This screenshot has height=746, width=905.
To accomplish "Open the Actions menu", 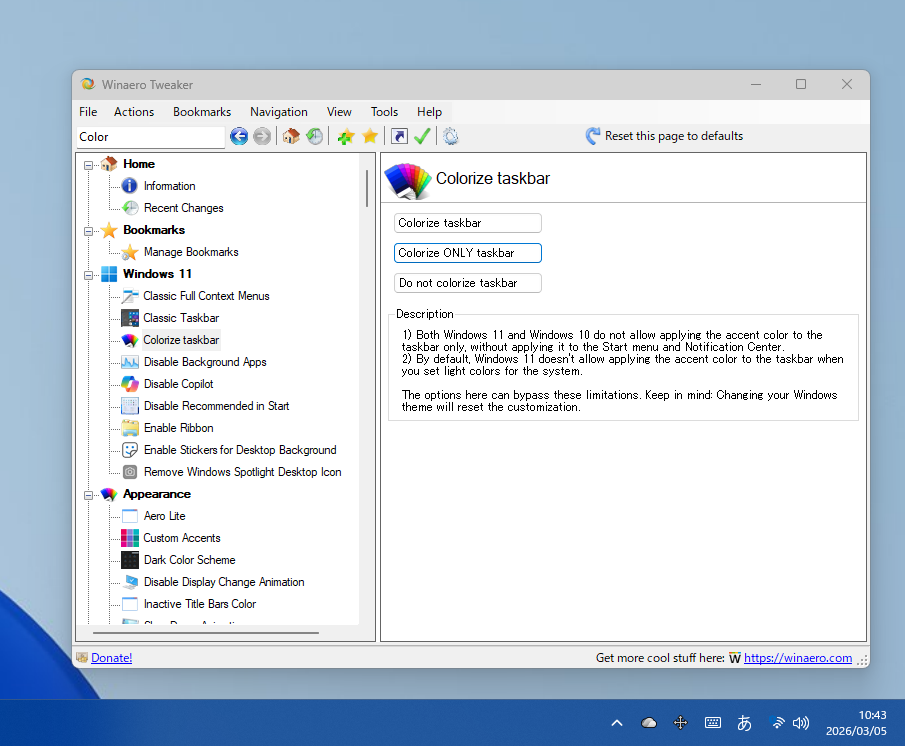I will pos(134,112).
